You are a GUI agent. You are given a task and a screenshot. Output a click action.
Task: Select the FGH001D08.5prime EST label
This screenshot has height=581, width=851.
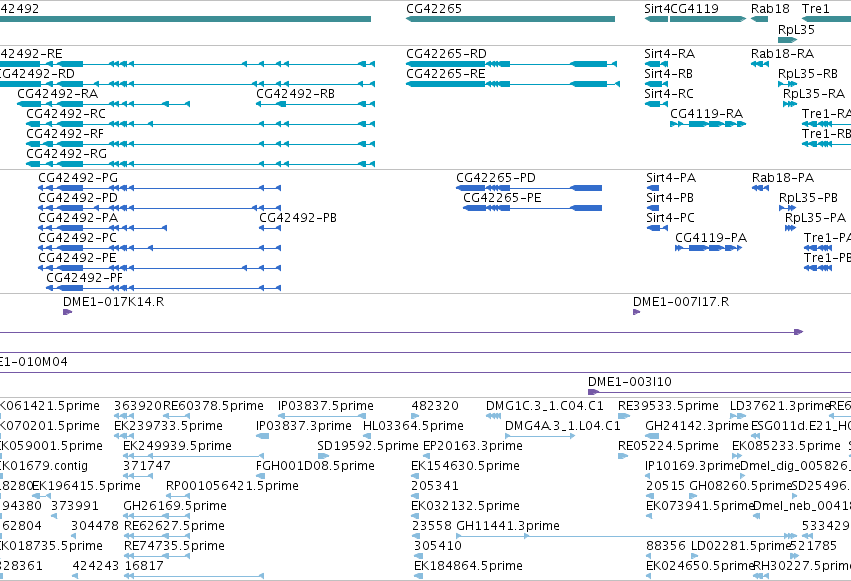315,466
